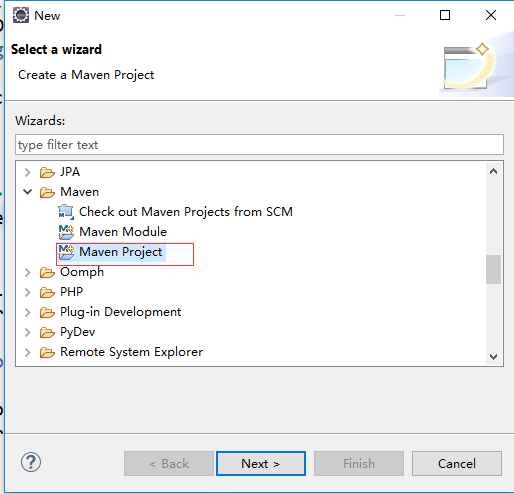The width and height of the screenshot is (514, 494).
Task: Select the PHP label
Action: (71, 292)
